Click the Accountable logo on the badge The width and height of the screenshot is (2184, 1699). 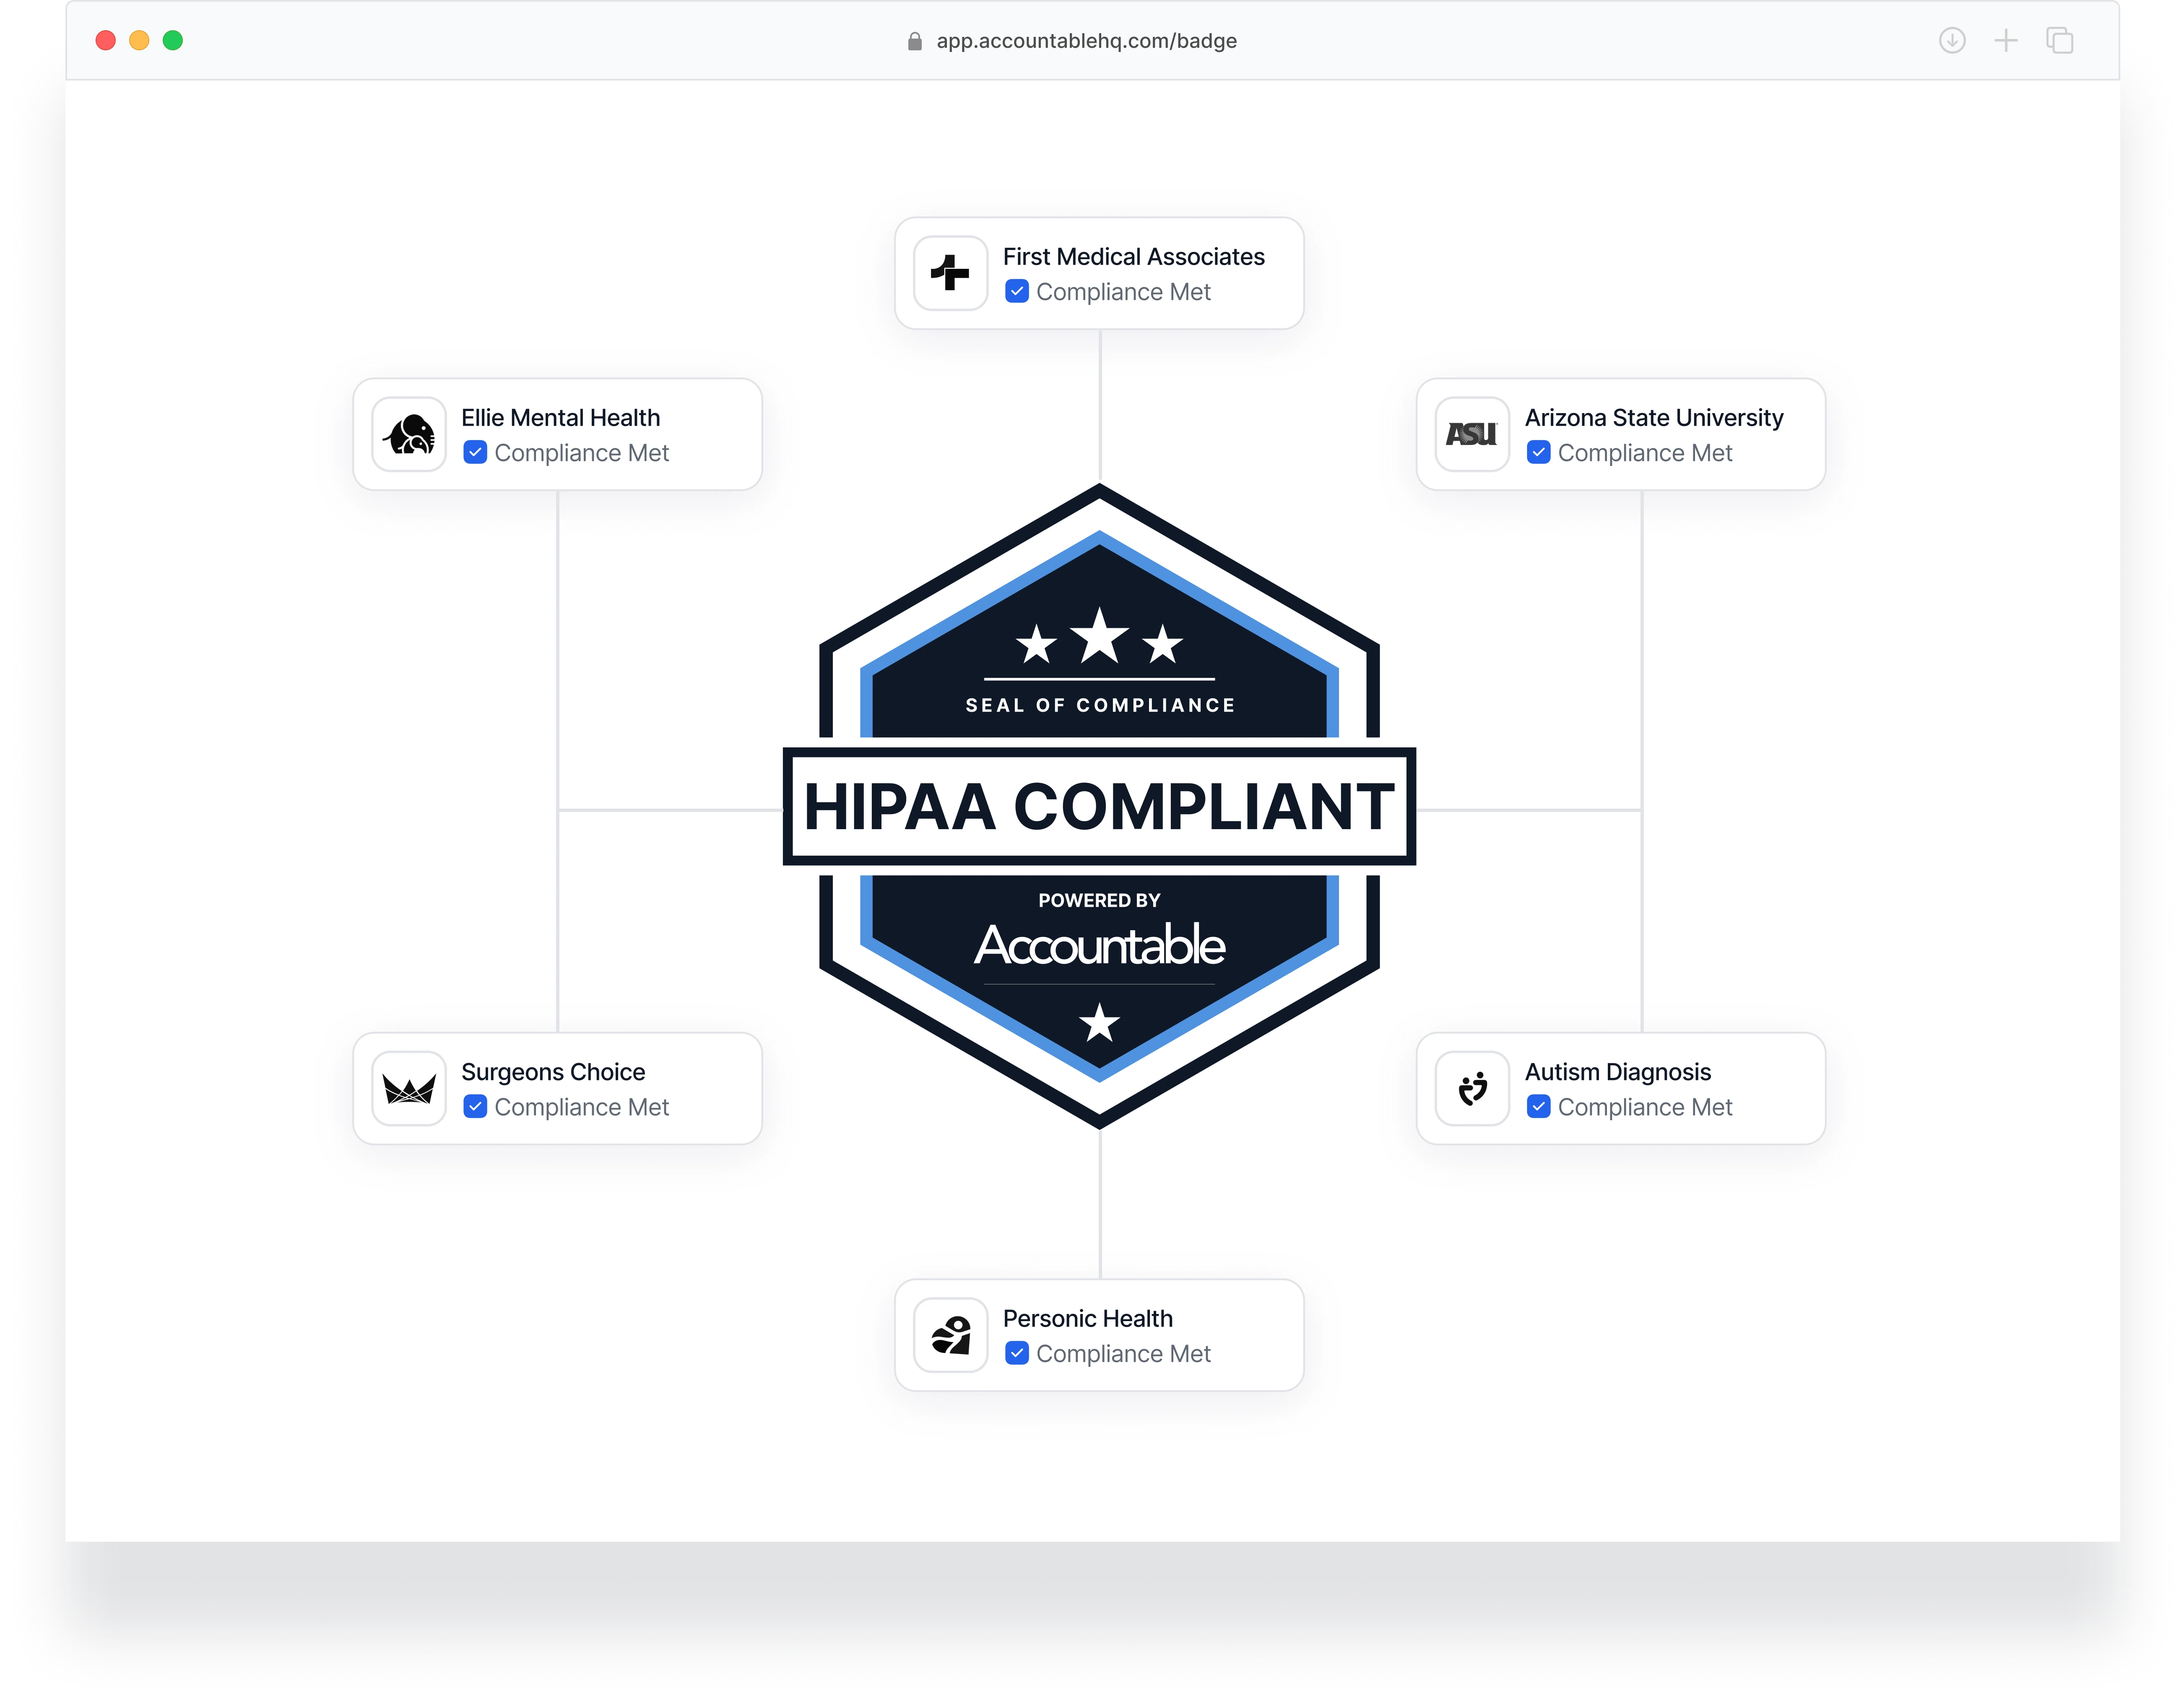pos(1099,945)
